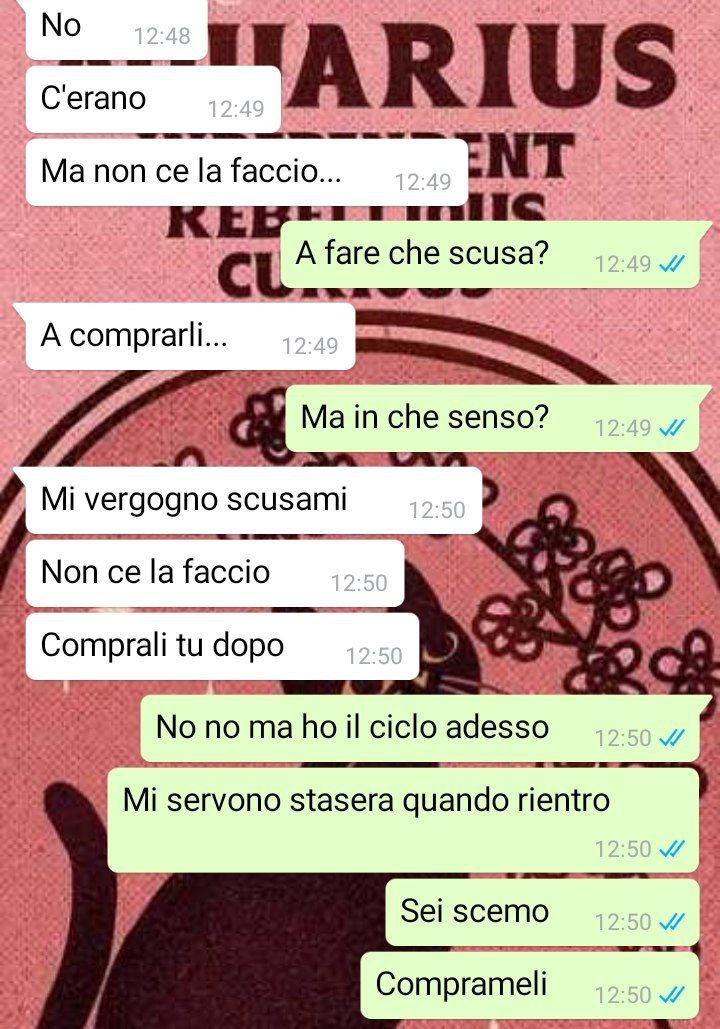720x1029 pixels.
Task: Tap the blue ticks next to 'Sei scemo'
Action: coord(671,922)
